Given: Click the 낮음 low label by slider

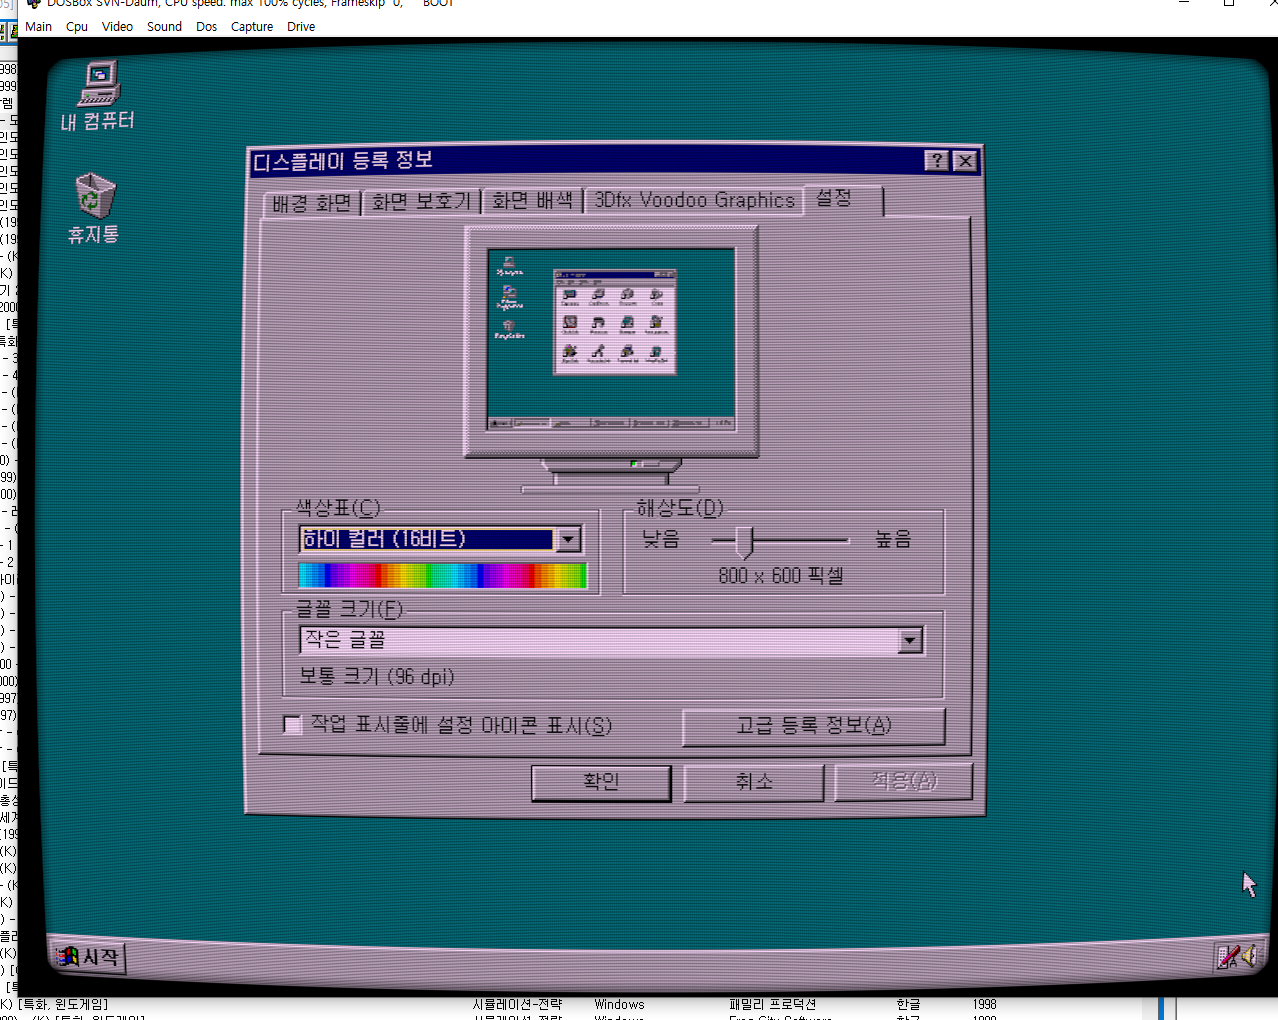Looking at the screenshot, I should [x=661, y=540].
